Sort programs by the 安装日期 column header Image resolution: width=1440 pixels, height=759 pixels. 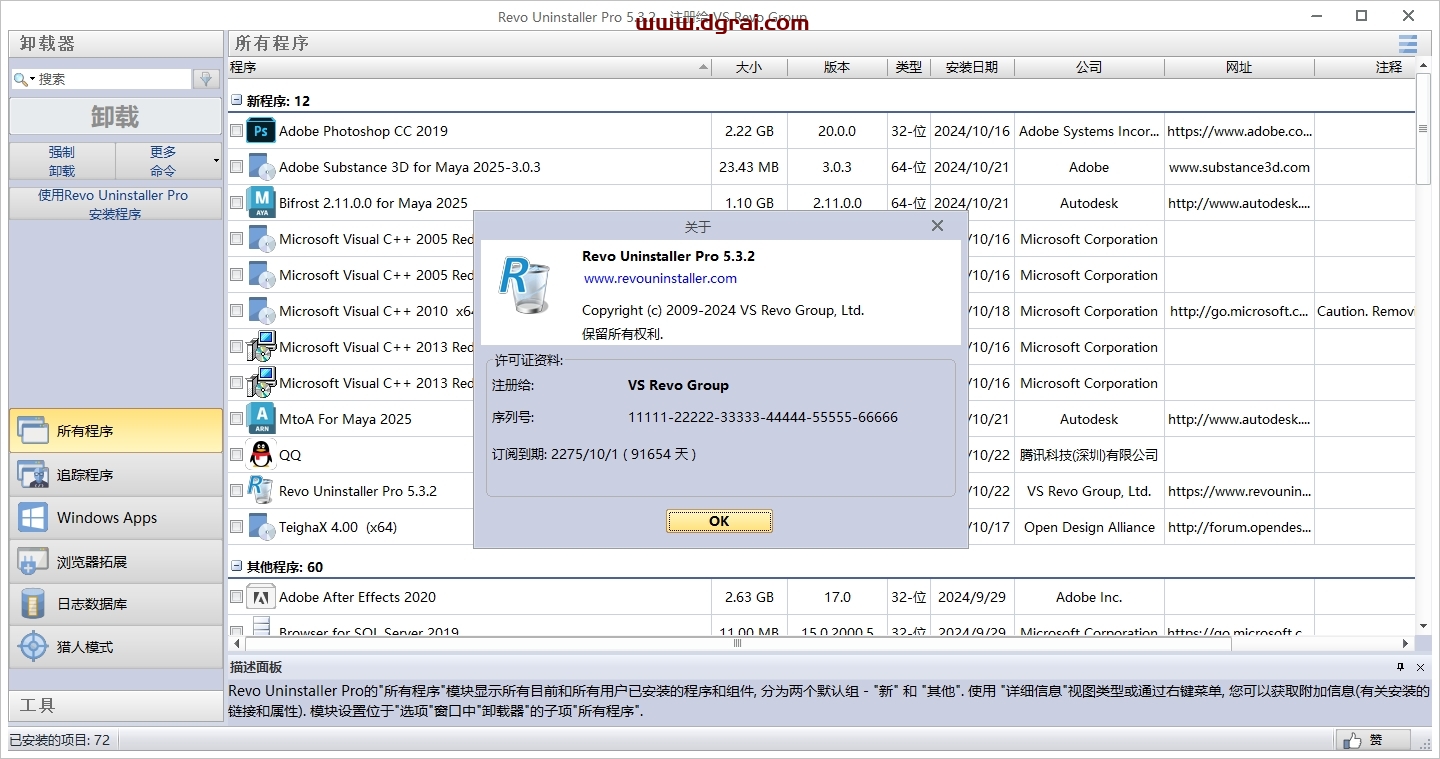point(972,67)
